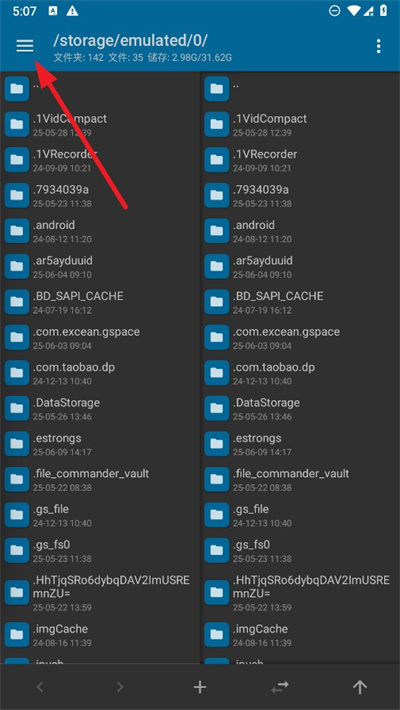Screen dimensions: 400x710
Task: Tap the up arrow to go to parent
Action: tap(360, 687)
